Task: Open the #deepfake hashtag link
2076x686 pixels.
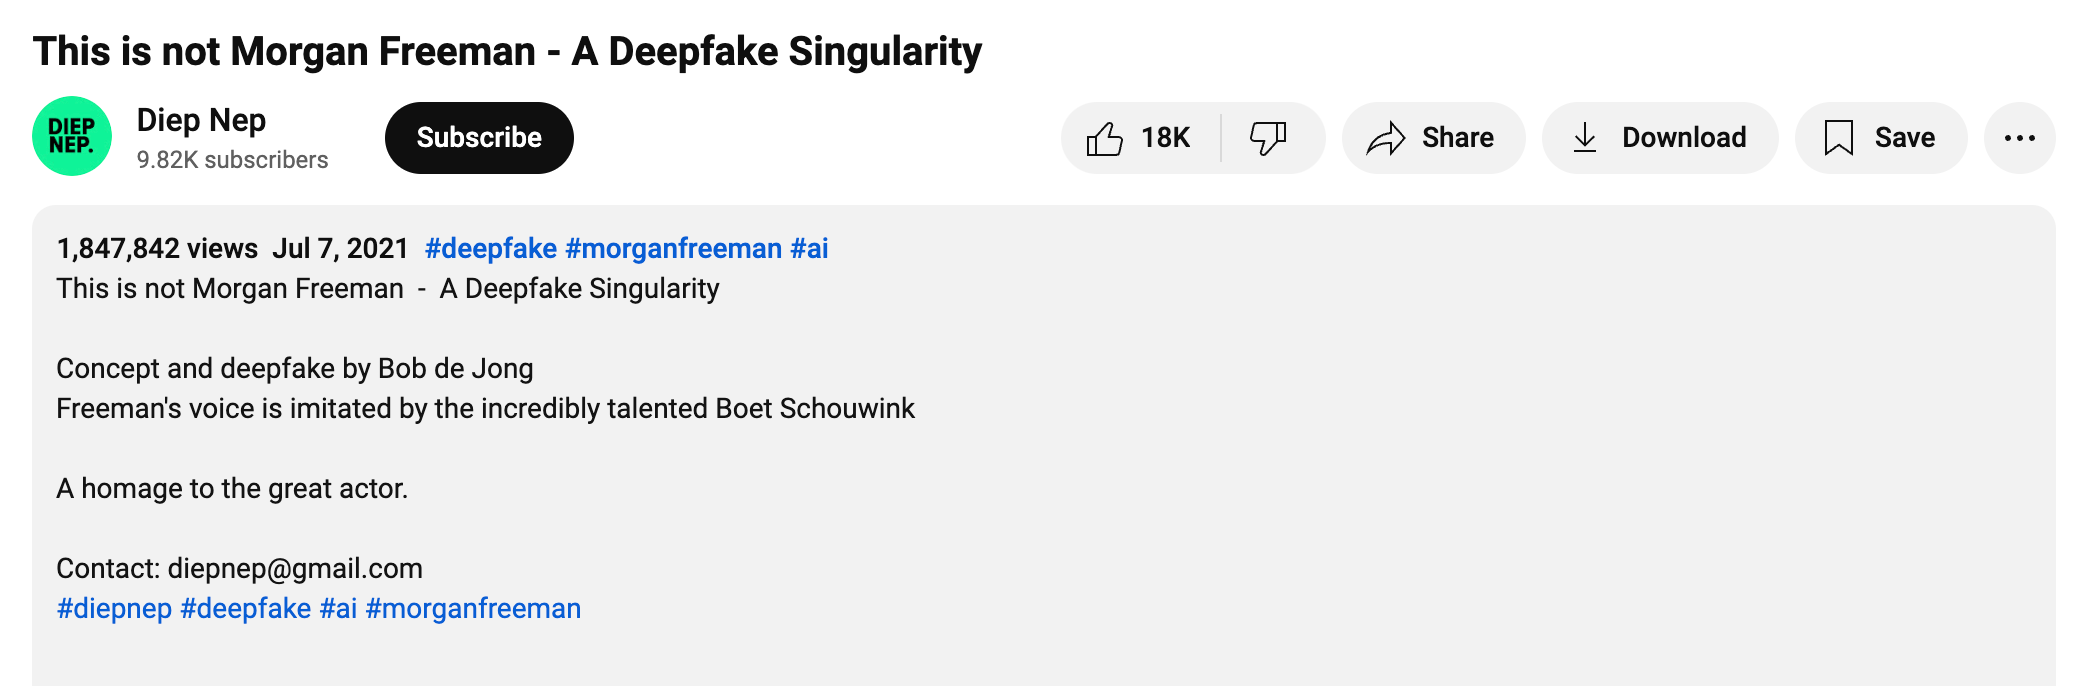Action: tap(492, 248)
